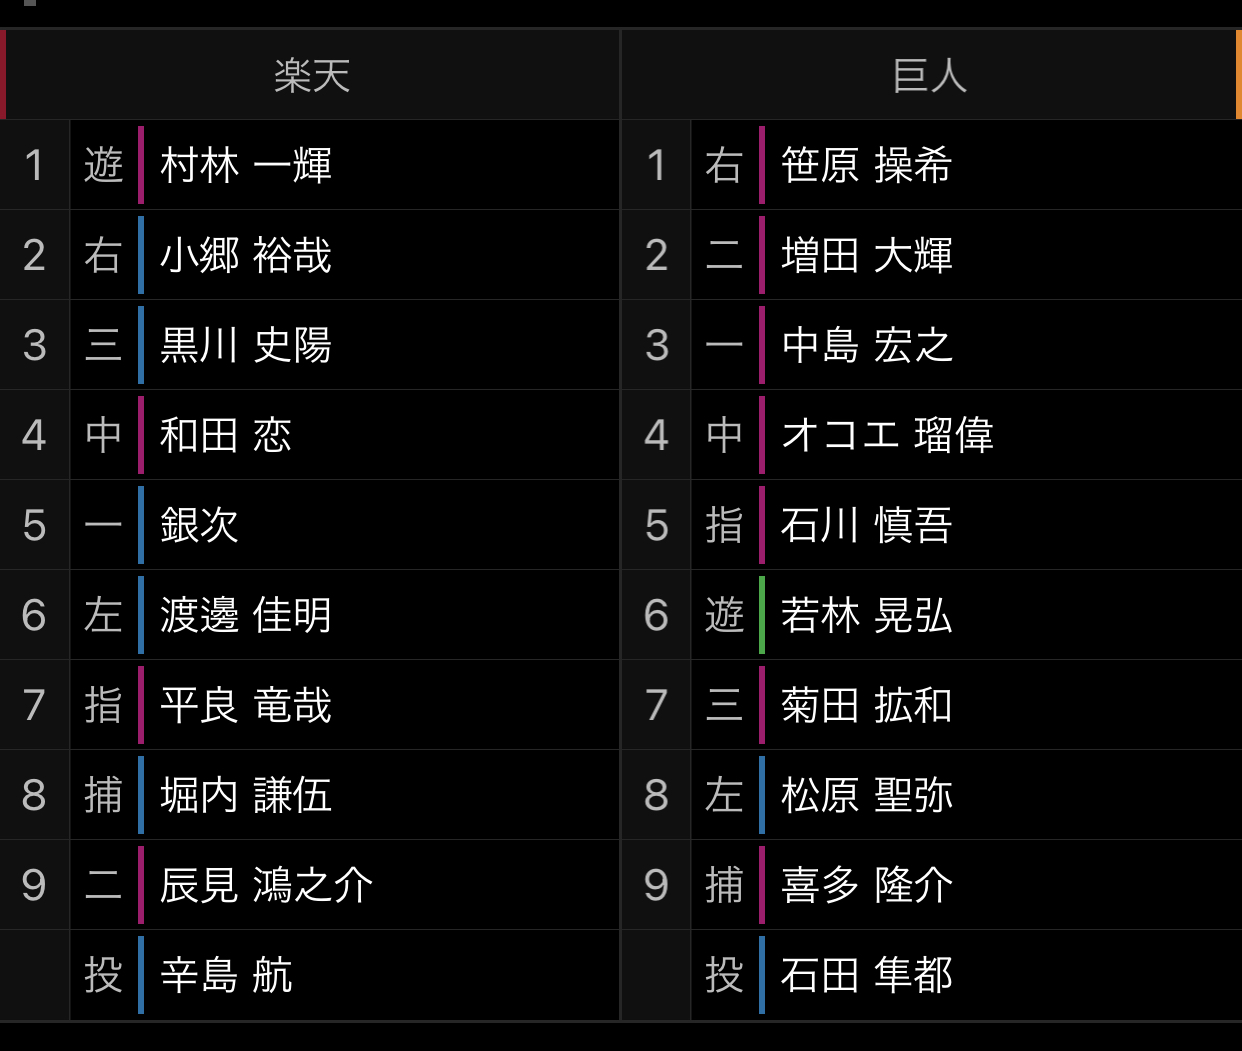
Task: Open first baseman 中島 宏之
Action: 867,345
